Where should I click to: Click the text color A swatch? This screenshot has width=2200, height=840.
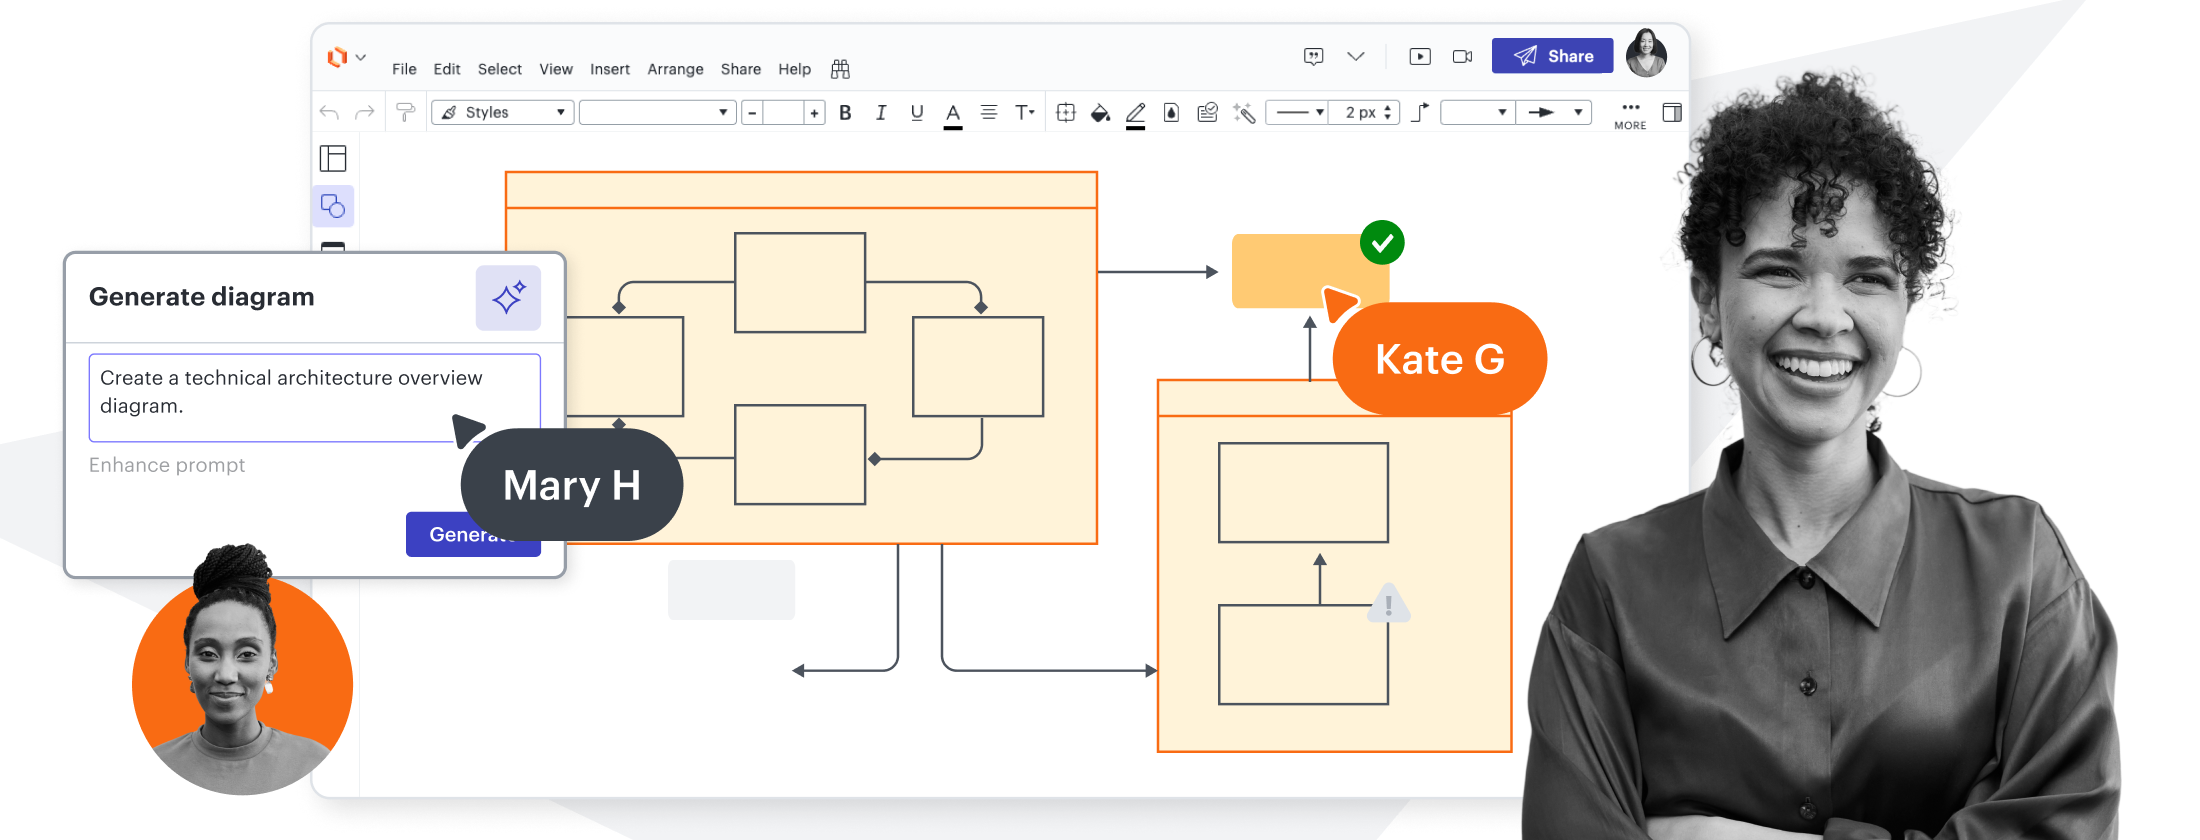[x=953, y=114]
